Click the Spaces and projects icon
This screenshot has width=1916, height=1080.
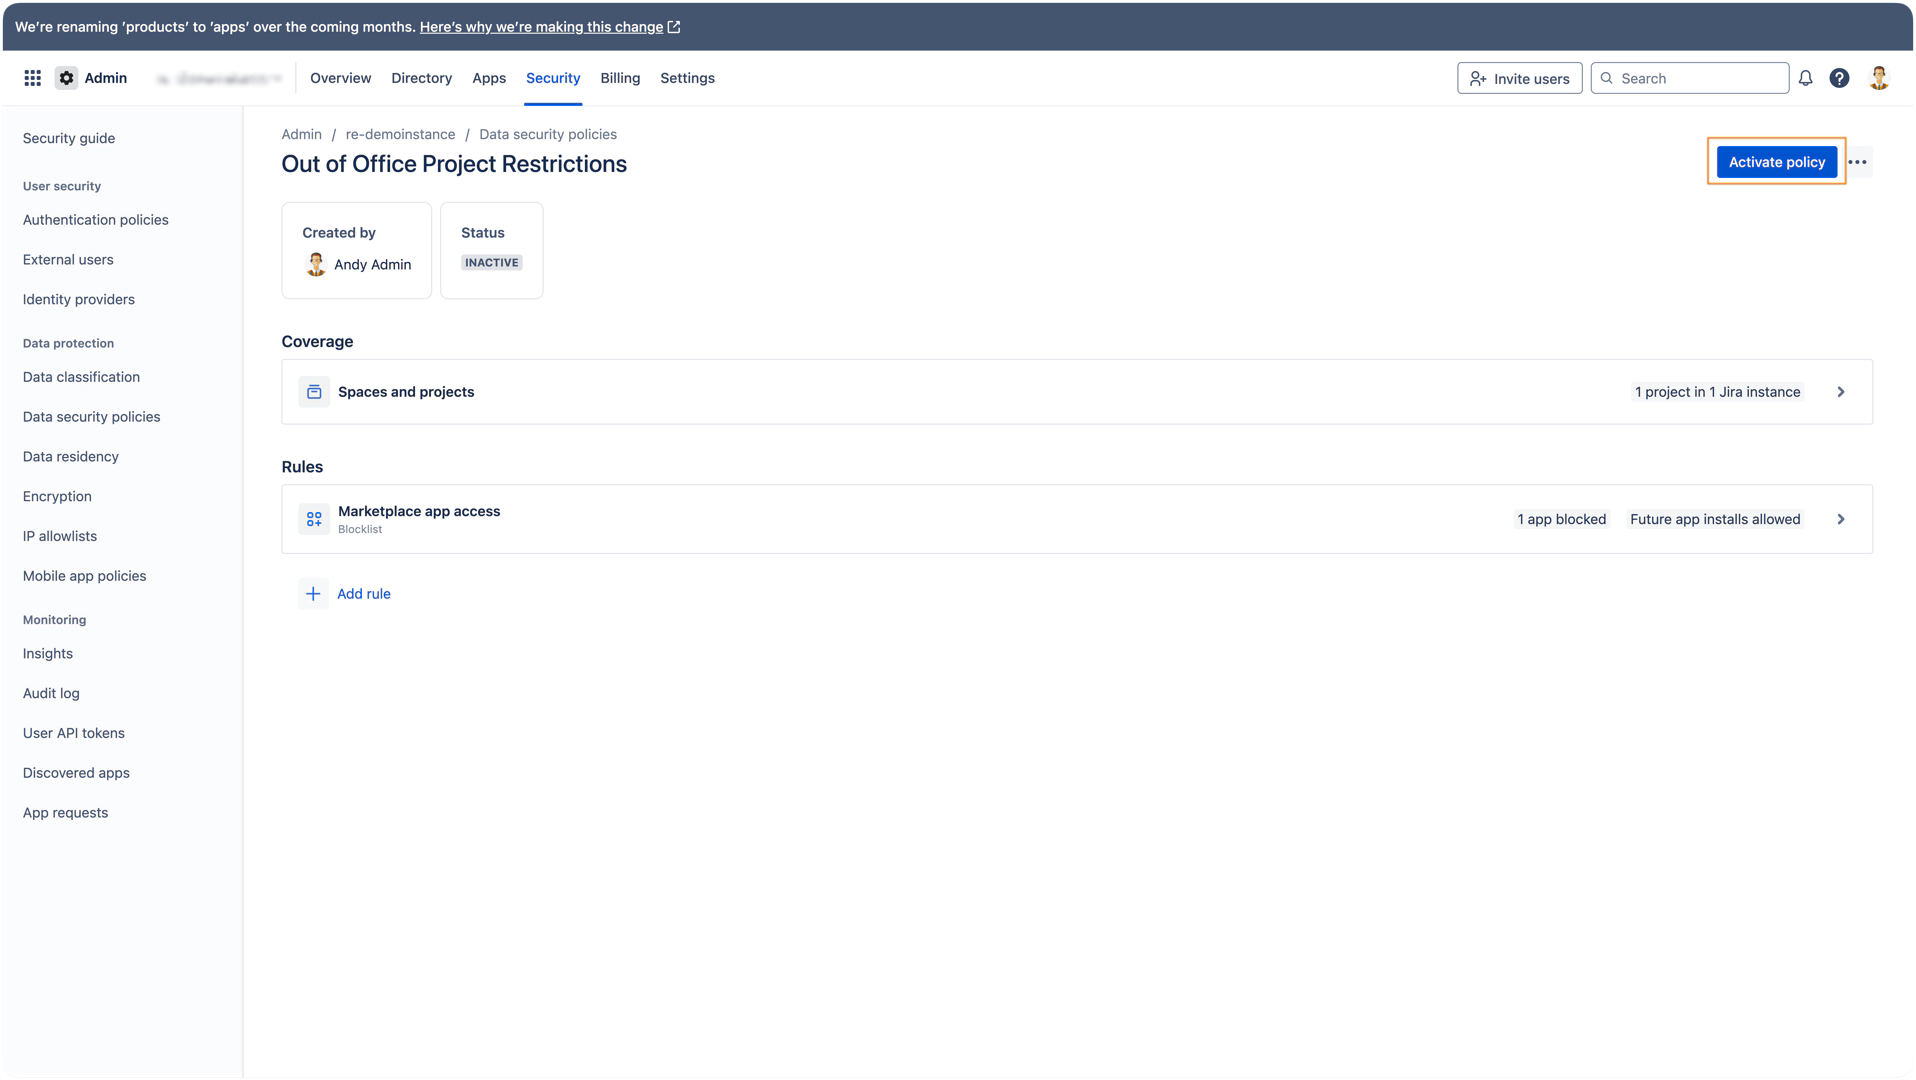tap(314, 392)
